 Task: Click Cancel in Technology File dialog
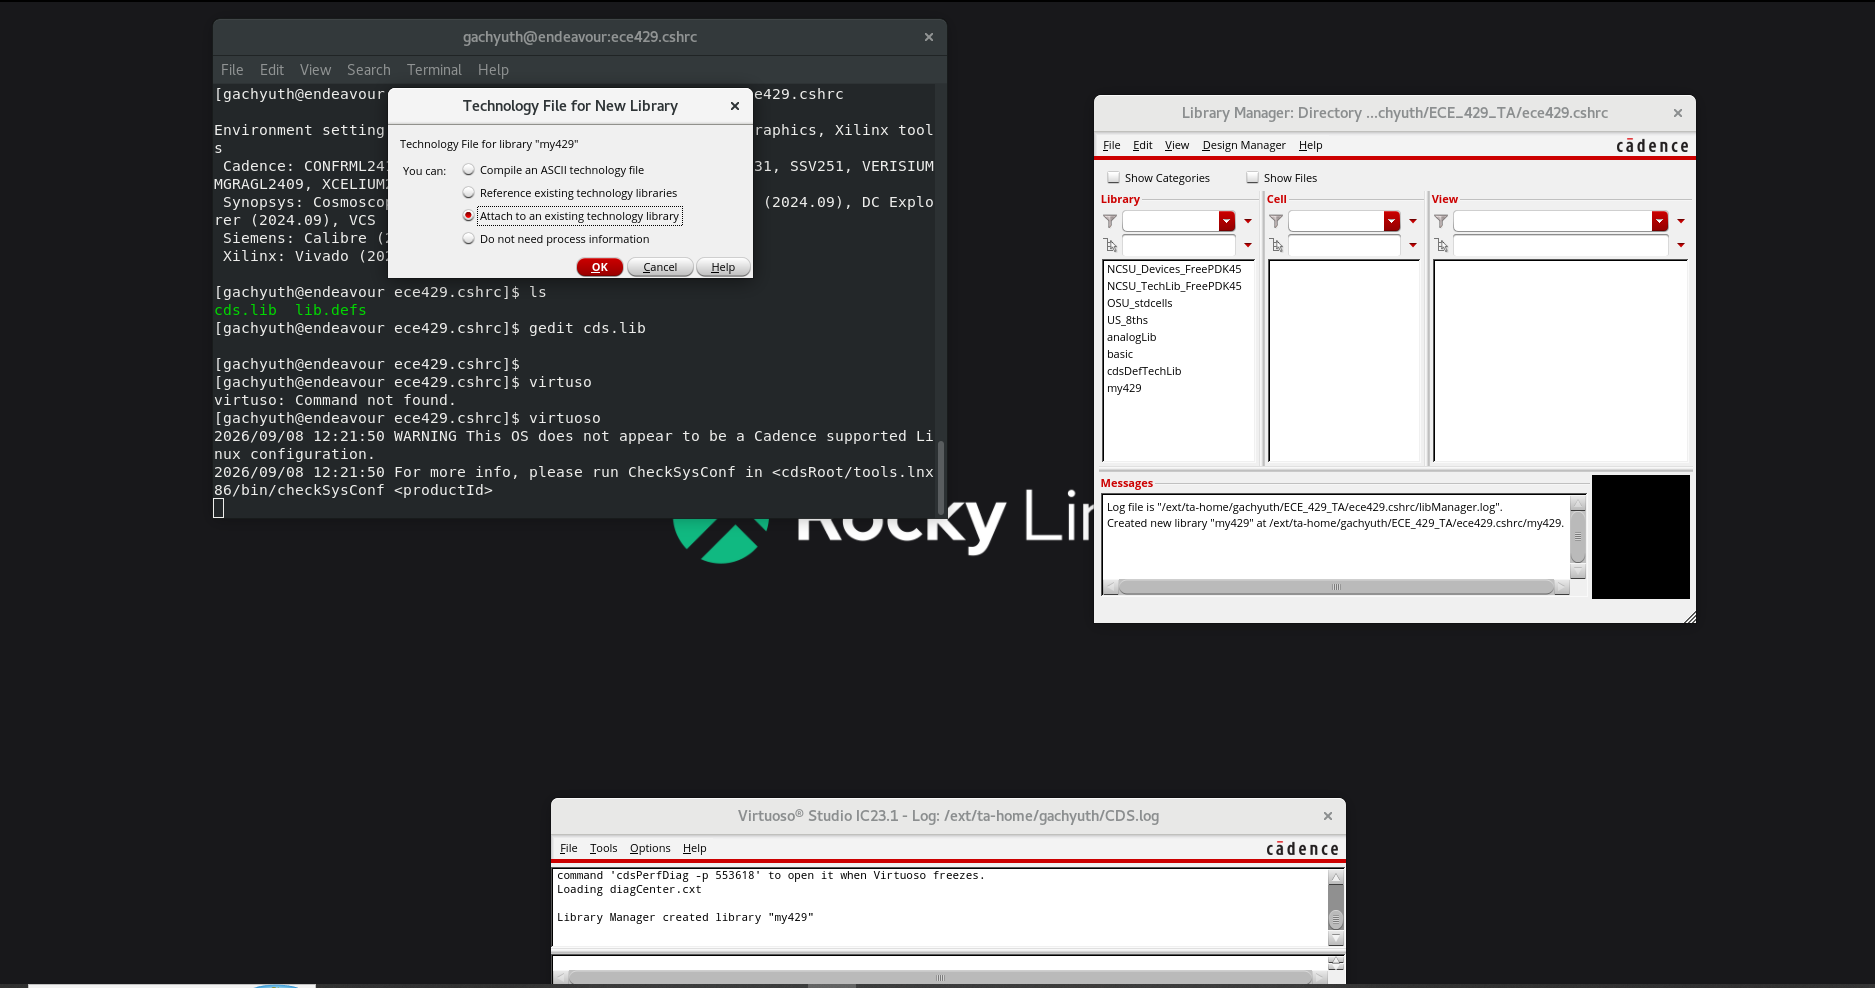click(x=660, y=267)
